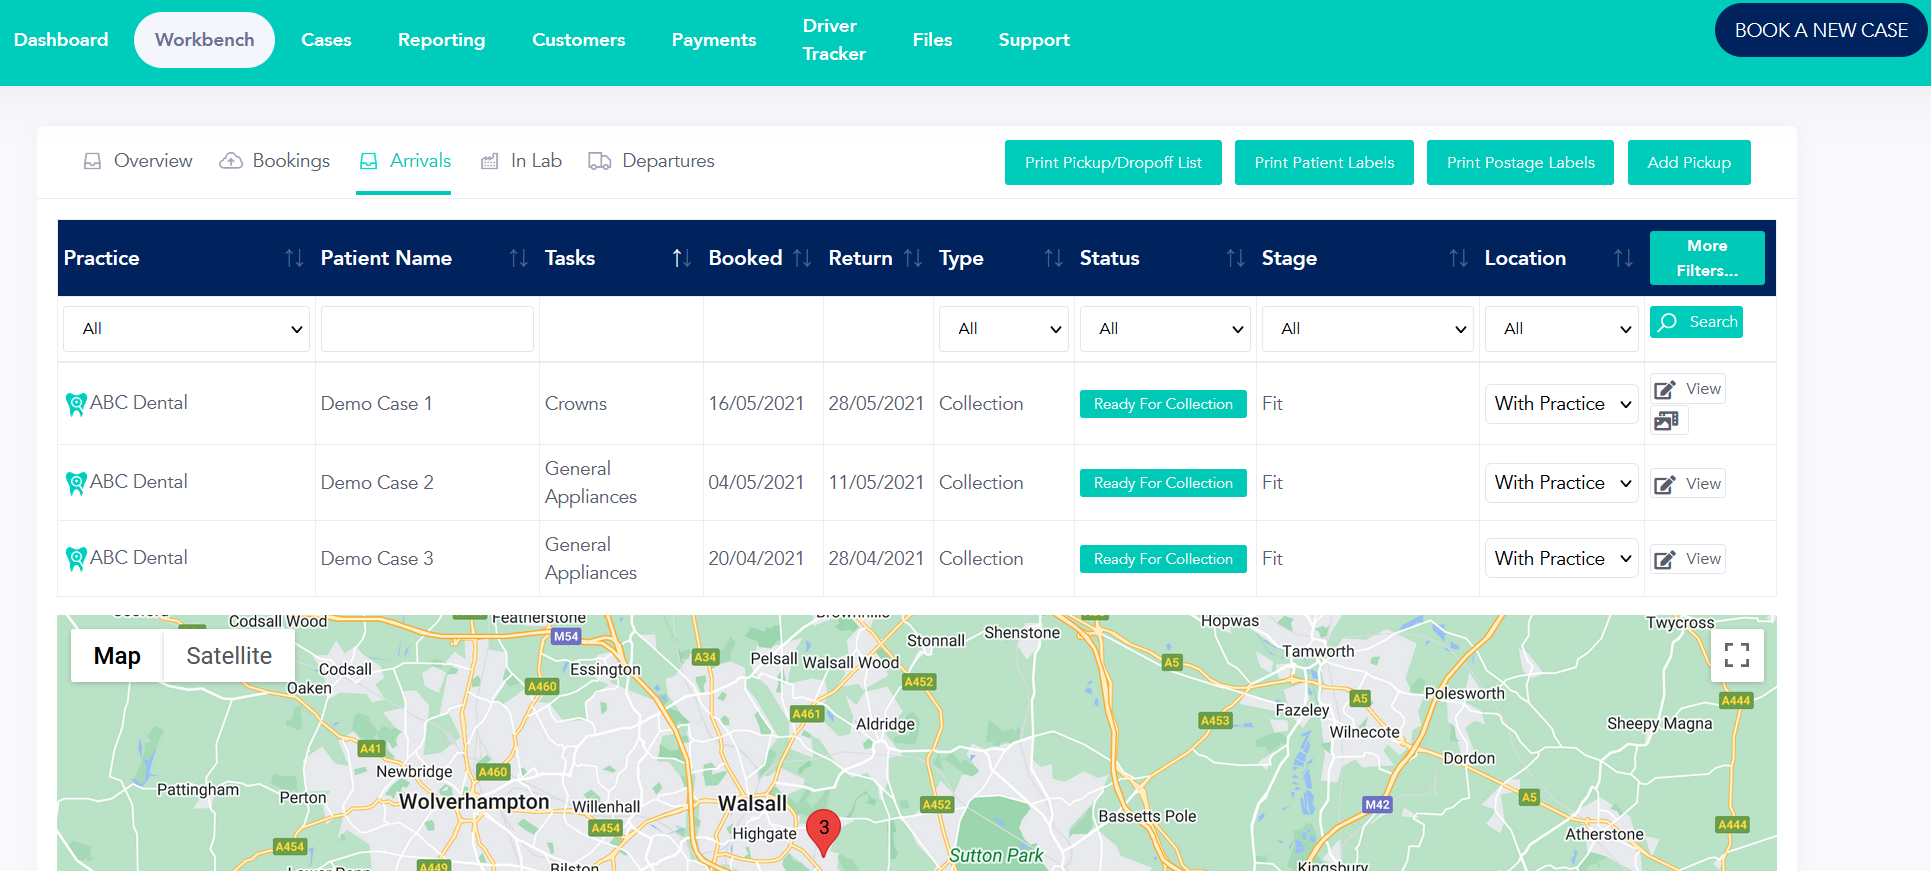
Task: Click the tooth icon beside Demo Case 2 practice
Action: point(75,483)
